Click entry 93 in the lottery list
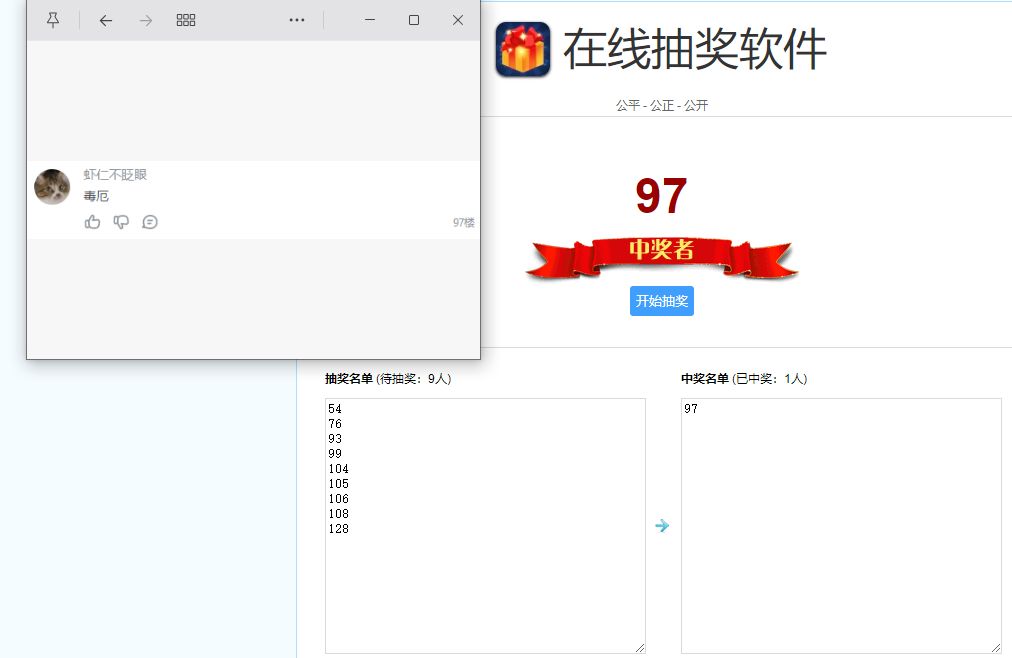The width and height of the screenshot is (1012, 658). pos(335,439)
